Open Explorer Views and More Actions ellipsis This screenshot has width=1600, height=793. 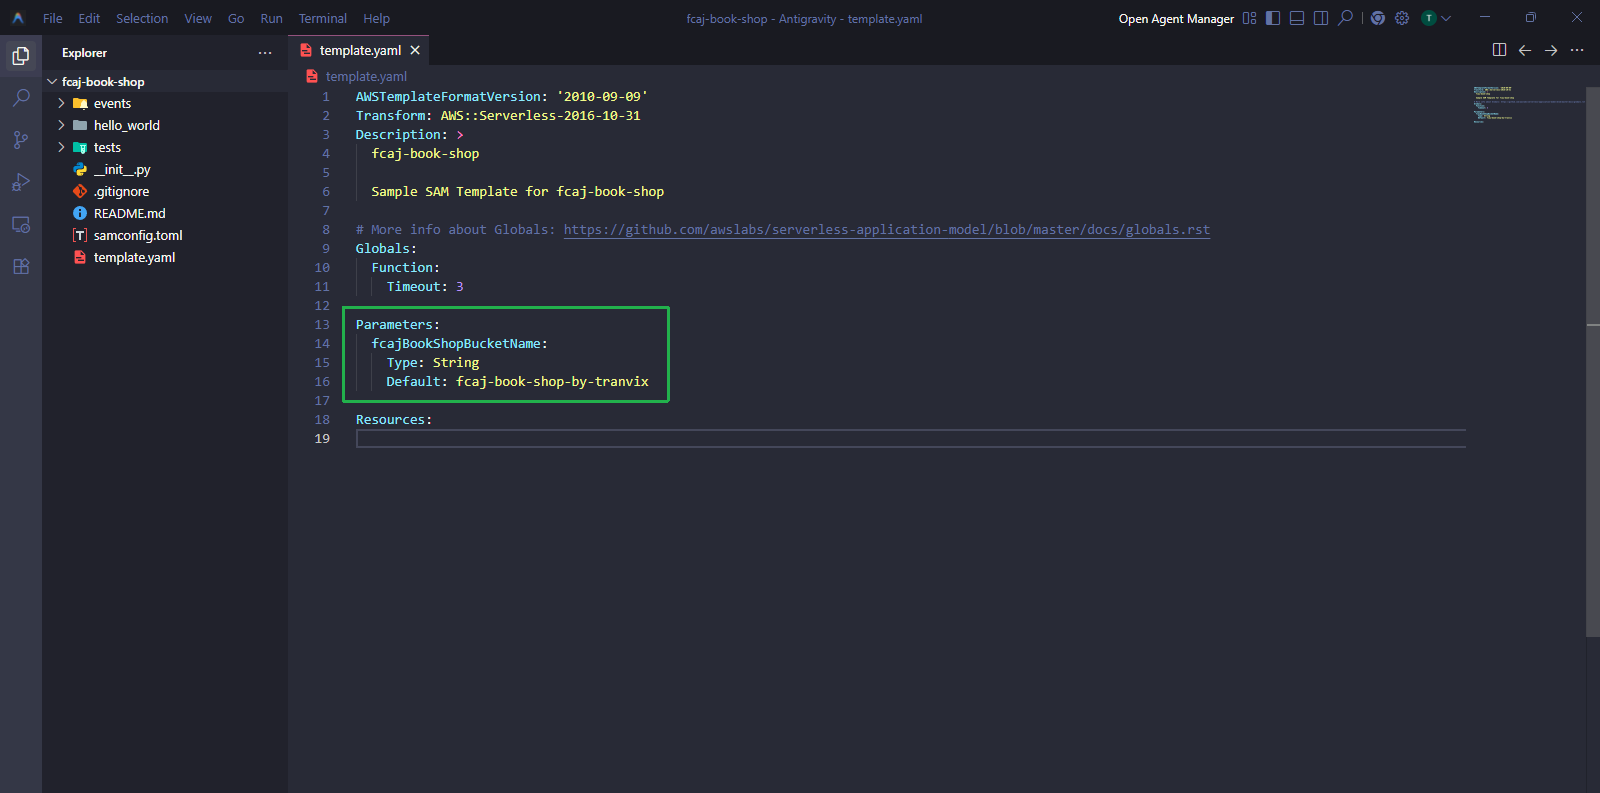(x=265, y=53)
